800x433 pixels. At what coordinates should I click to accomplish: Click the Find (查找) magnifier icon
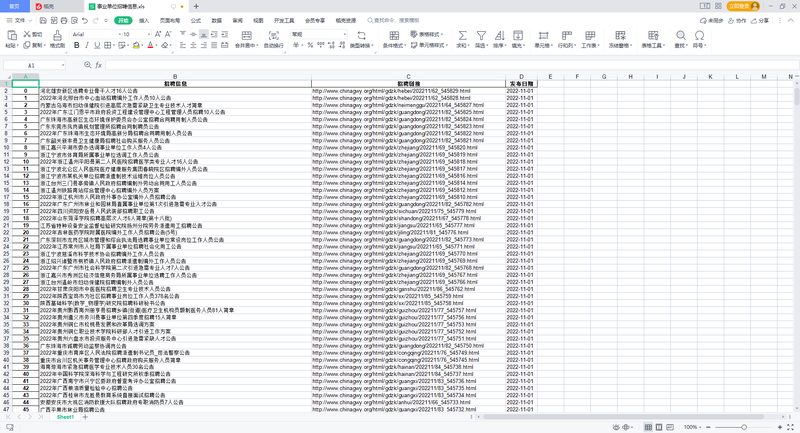pos(681,35)
